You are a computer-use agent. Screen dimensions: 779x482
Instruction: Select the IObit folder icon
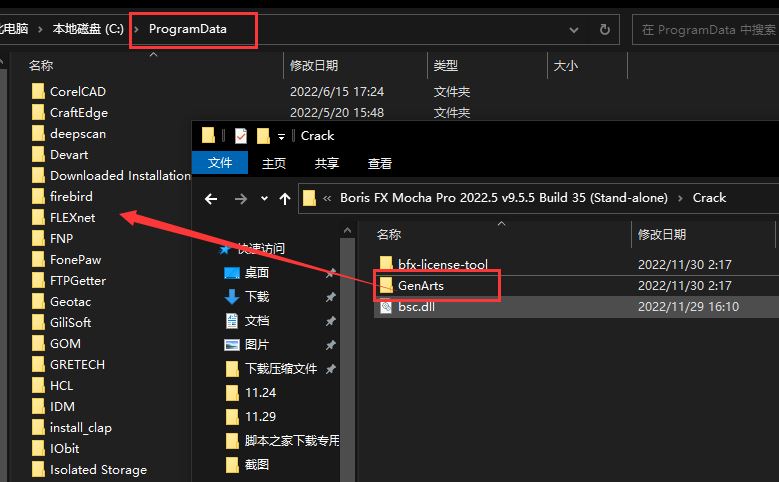[x=38, y=448]
